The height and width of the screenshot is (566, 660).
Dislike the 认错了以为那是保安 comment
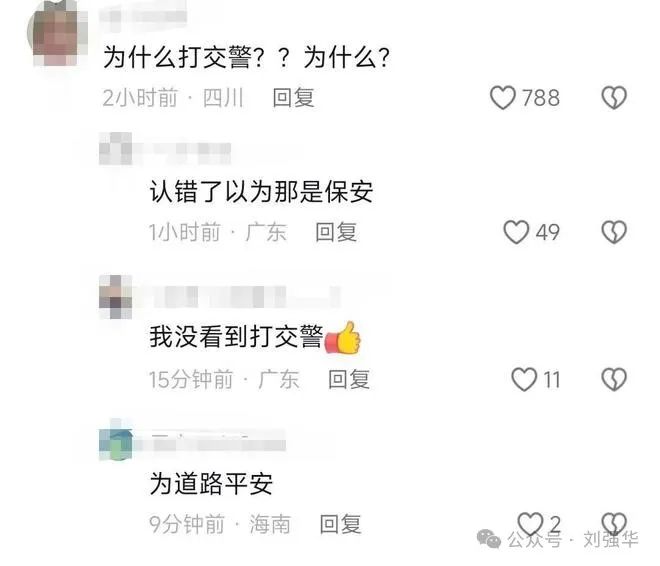point(614,232)
